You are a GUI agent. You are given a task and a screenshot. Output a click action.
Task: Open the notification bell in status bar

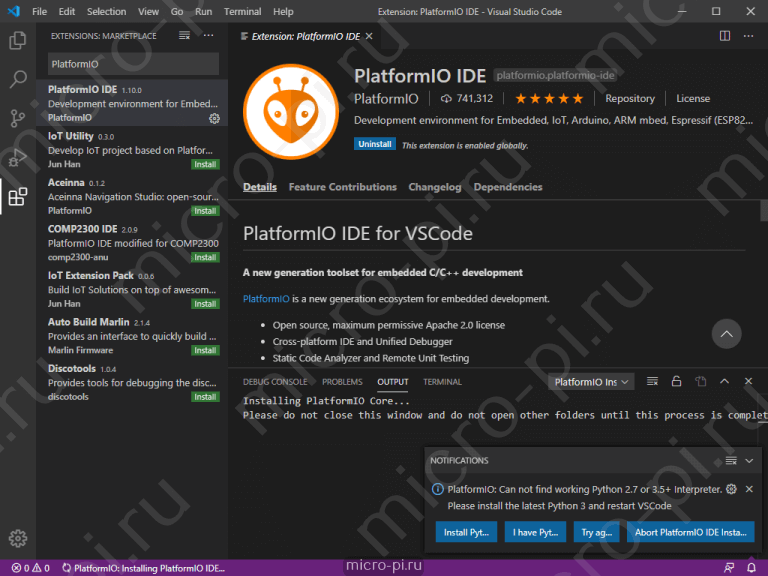[x=751, y=568]
